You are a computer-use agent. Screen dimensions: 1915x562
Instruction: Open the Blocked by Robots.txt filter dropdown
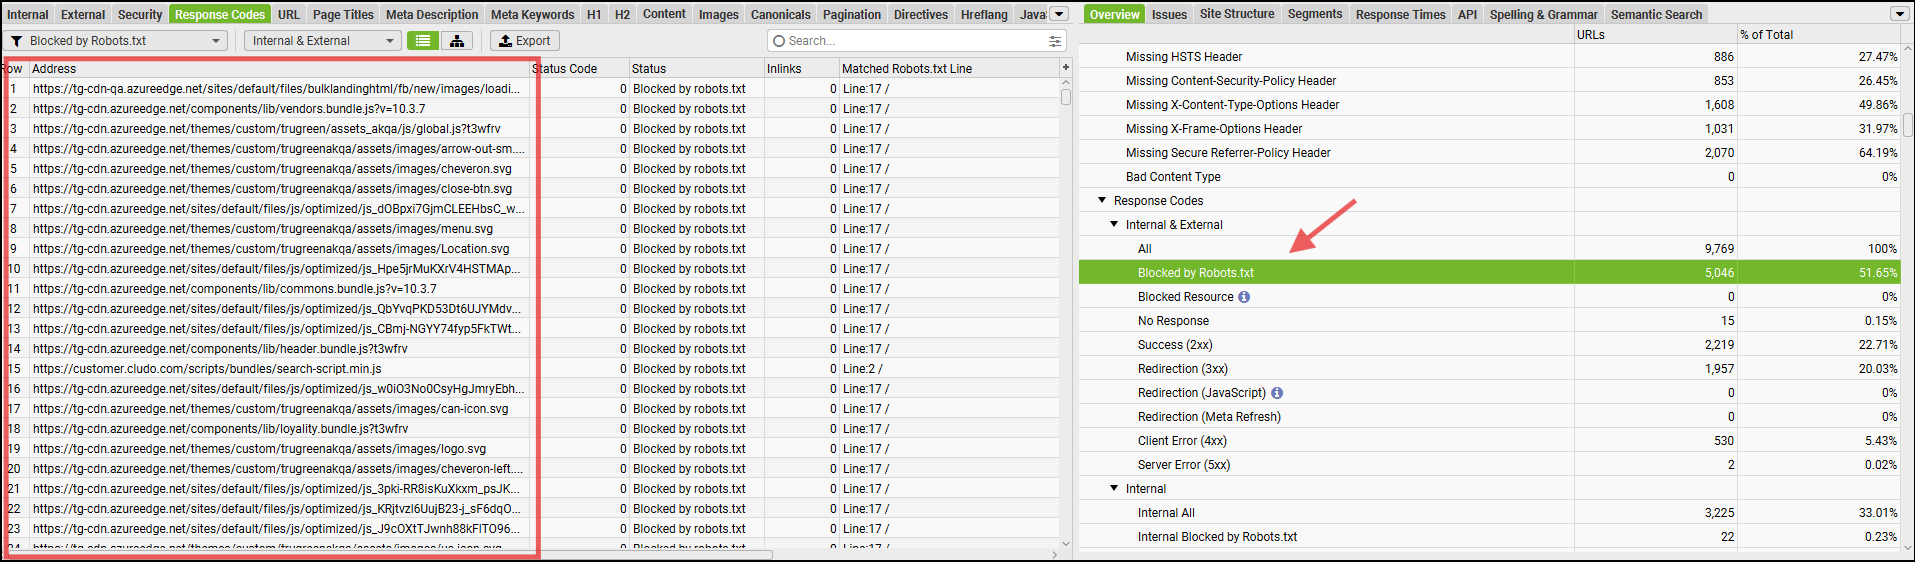click(x=115, y=41)
